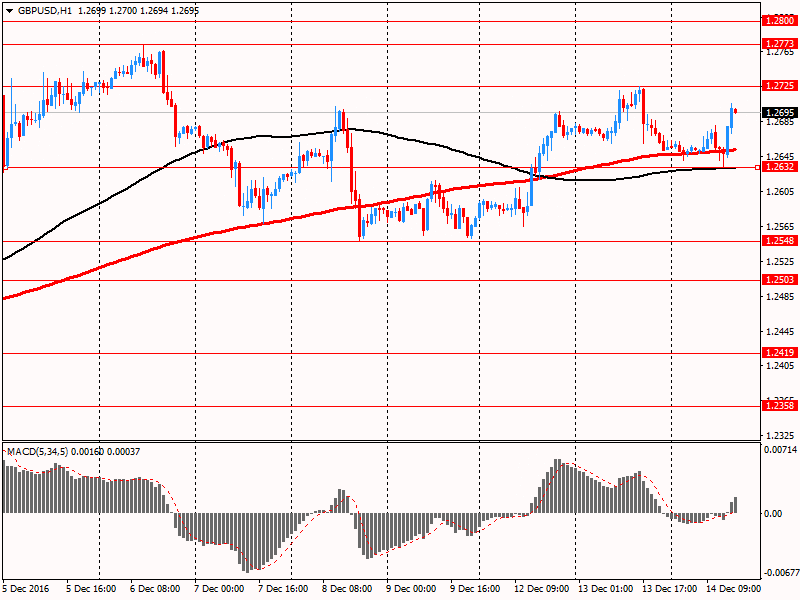Select the 1.2632 price level label
Viewport: 800px width, 600px height.
780,167
